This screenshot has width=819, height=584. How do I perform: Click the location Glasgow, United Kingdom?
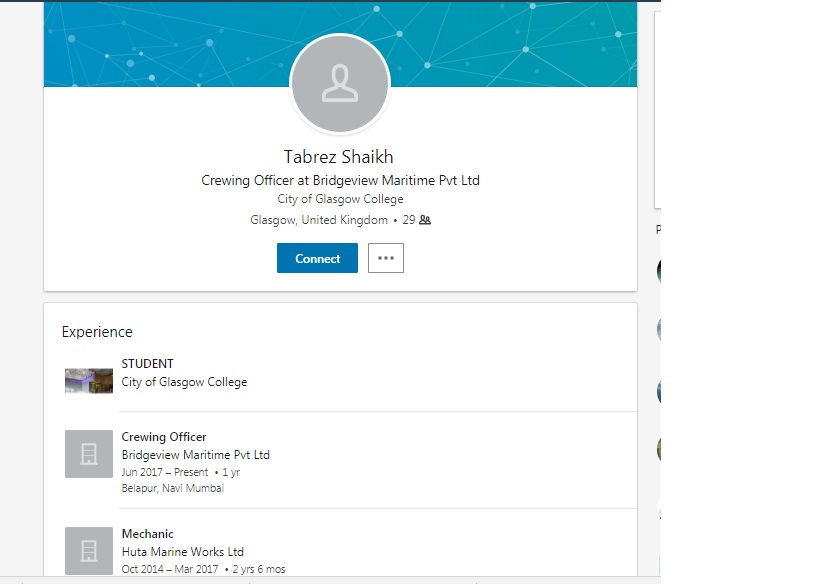pos(319,220)
